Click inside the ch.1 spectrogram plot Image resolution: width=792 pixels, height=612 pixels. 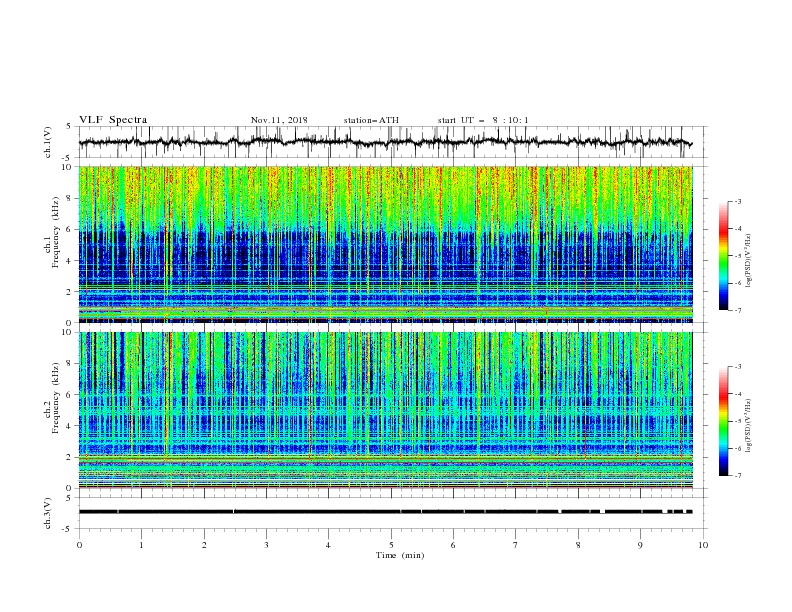(386, 244)
